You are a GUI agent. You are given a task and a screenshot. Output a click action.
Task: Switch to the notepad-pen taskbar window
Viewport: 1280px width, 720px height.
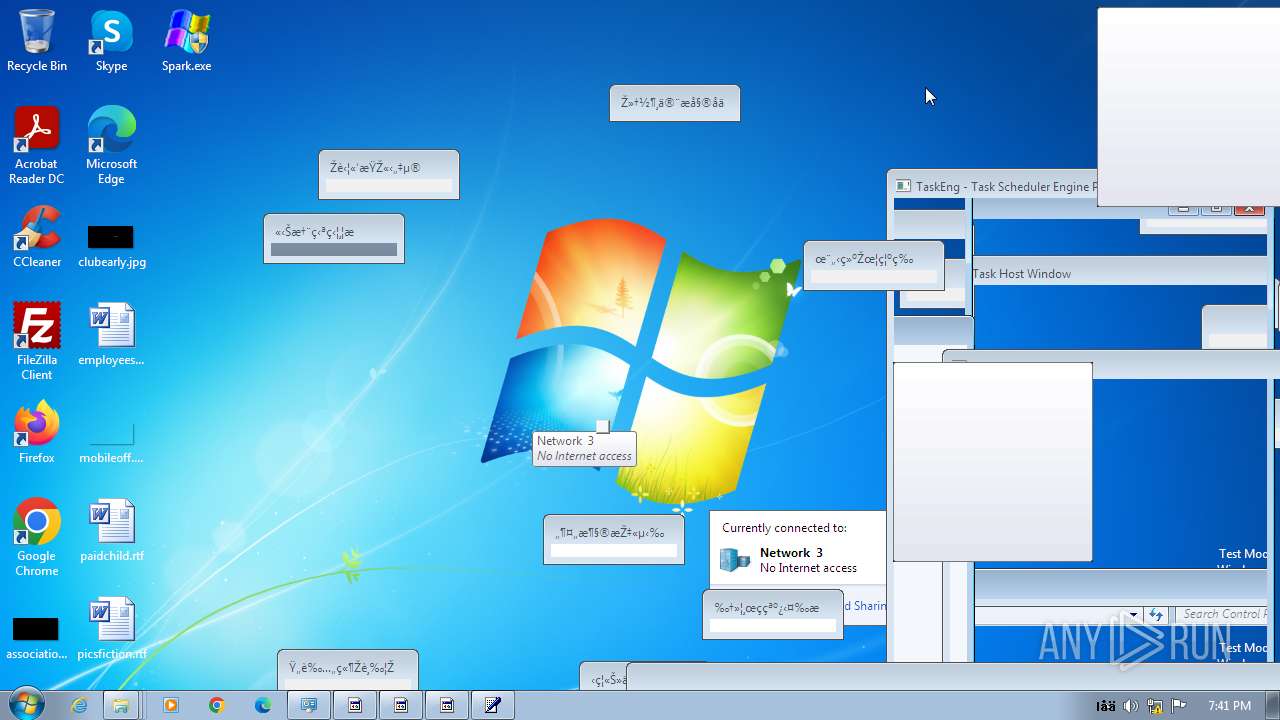coord(493,705)
